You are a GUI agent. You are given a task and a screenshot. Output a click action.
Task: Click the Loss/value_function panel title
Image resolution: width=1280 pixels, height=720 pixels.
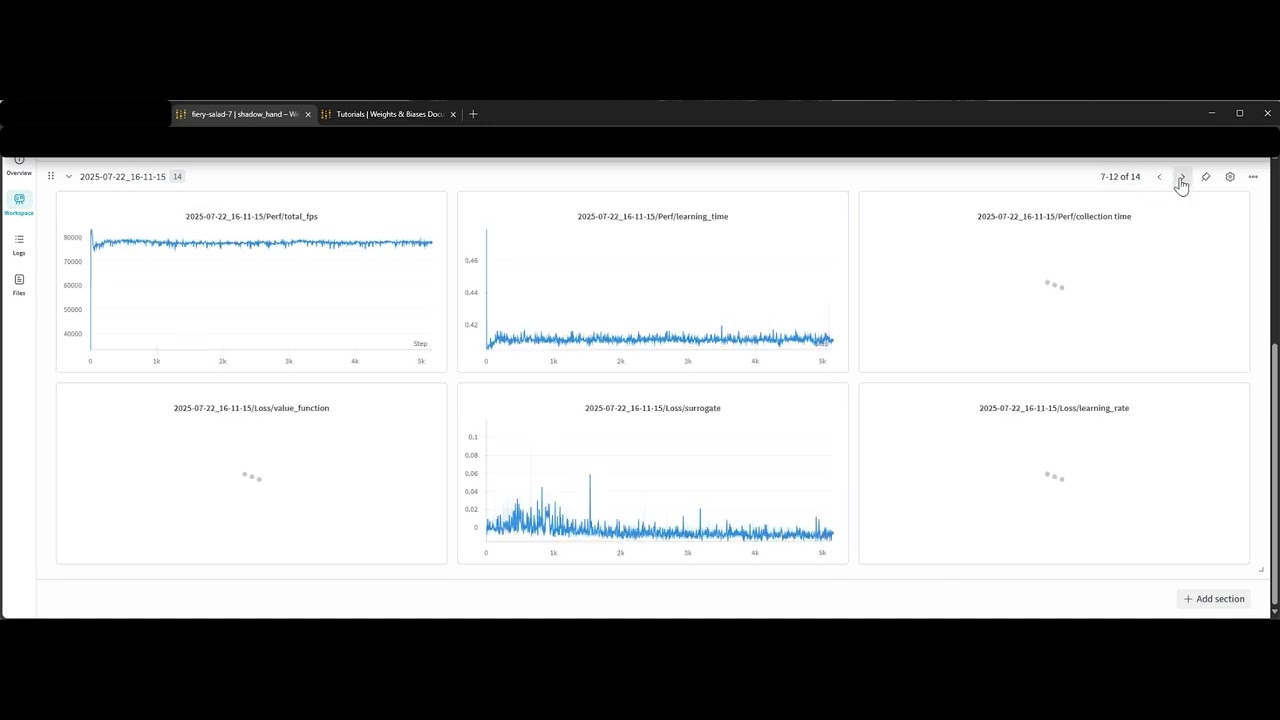[x=251, y=408]
